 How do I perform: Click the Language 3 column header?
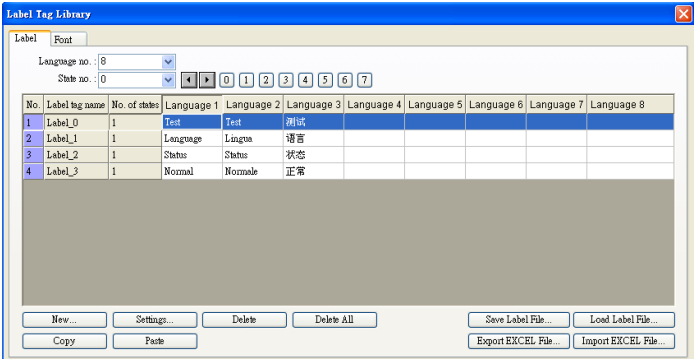[x=313, y=105]
